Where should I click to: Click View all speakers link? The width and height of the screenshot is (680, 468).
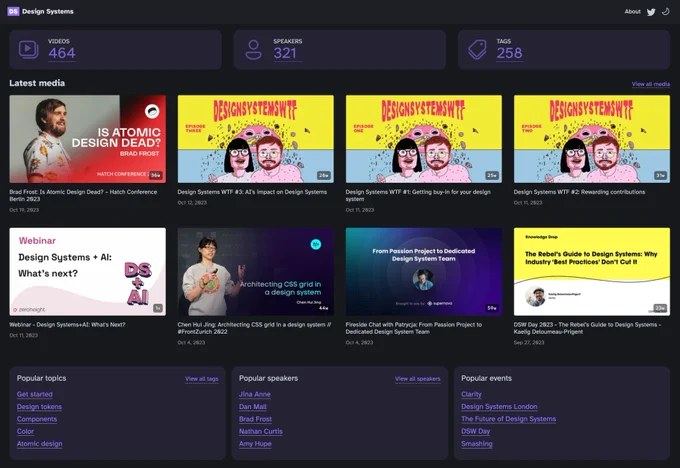[x=418, y=379]
